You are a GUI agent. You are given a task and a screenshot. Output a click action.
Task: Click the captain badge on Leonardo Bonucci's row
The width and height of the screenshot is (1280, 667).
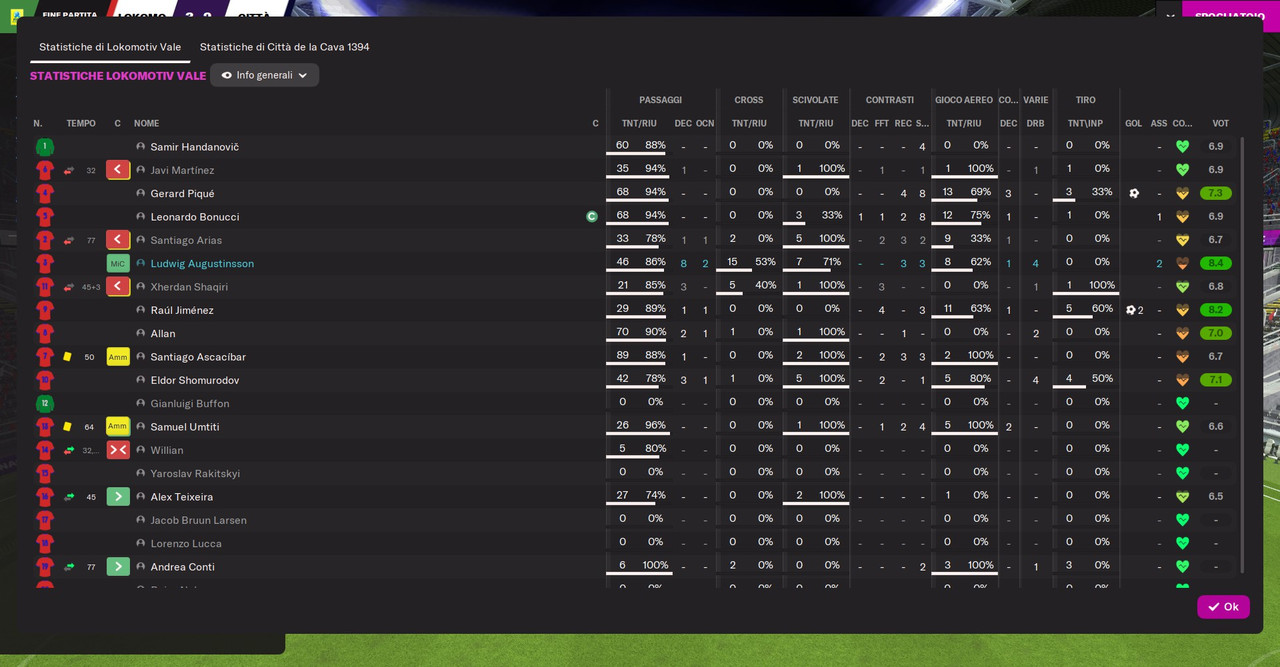[x=592, y=217]
